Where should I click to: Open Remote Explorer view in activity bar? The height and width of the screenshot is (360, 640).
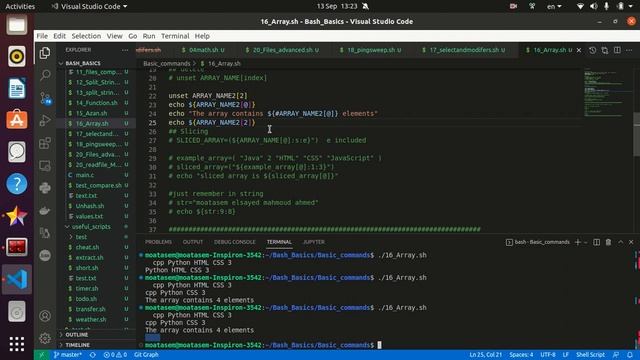click(45, 165)
